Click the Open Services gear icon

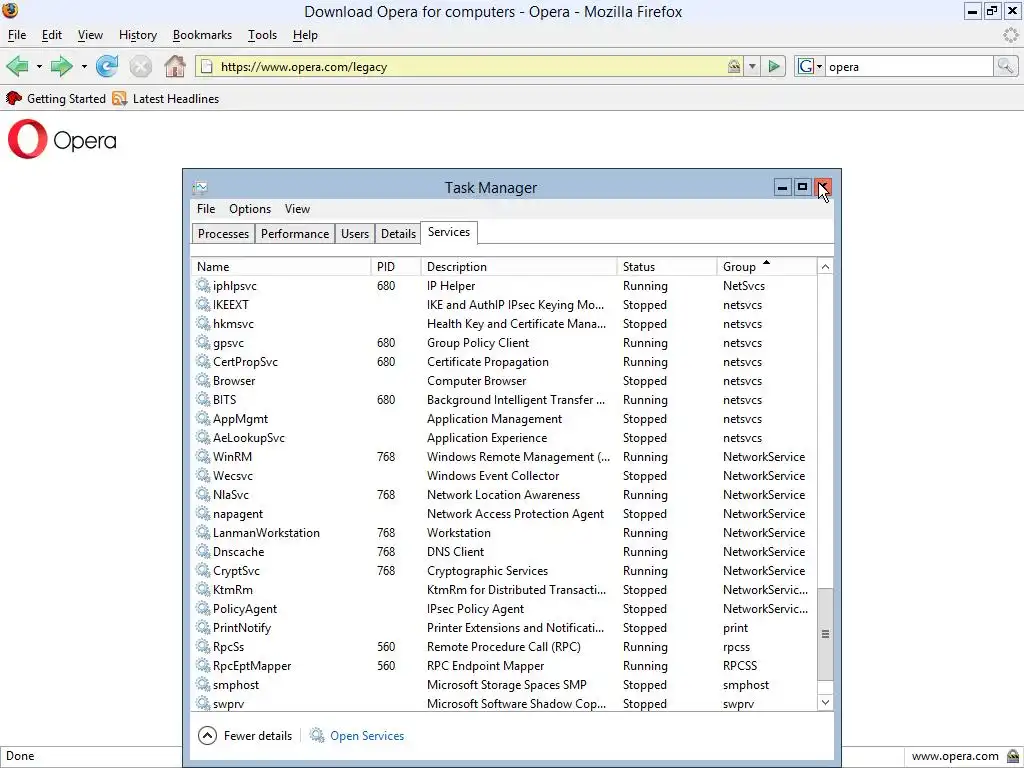coord(317,735)
